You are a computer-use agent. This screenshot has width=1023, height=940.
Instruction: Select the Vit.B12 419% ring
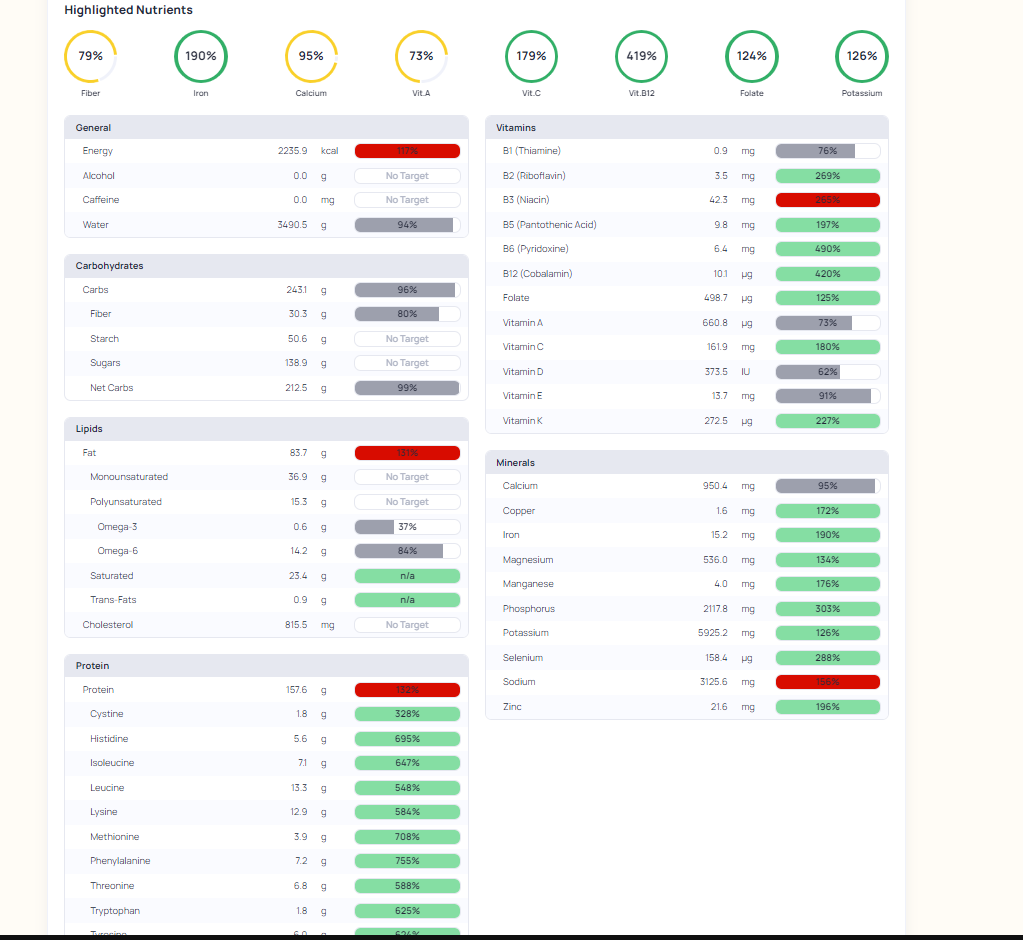pyautogui.click(x=641, y=56)
